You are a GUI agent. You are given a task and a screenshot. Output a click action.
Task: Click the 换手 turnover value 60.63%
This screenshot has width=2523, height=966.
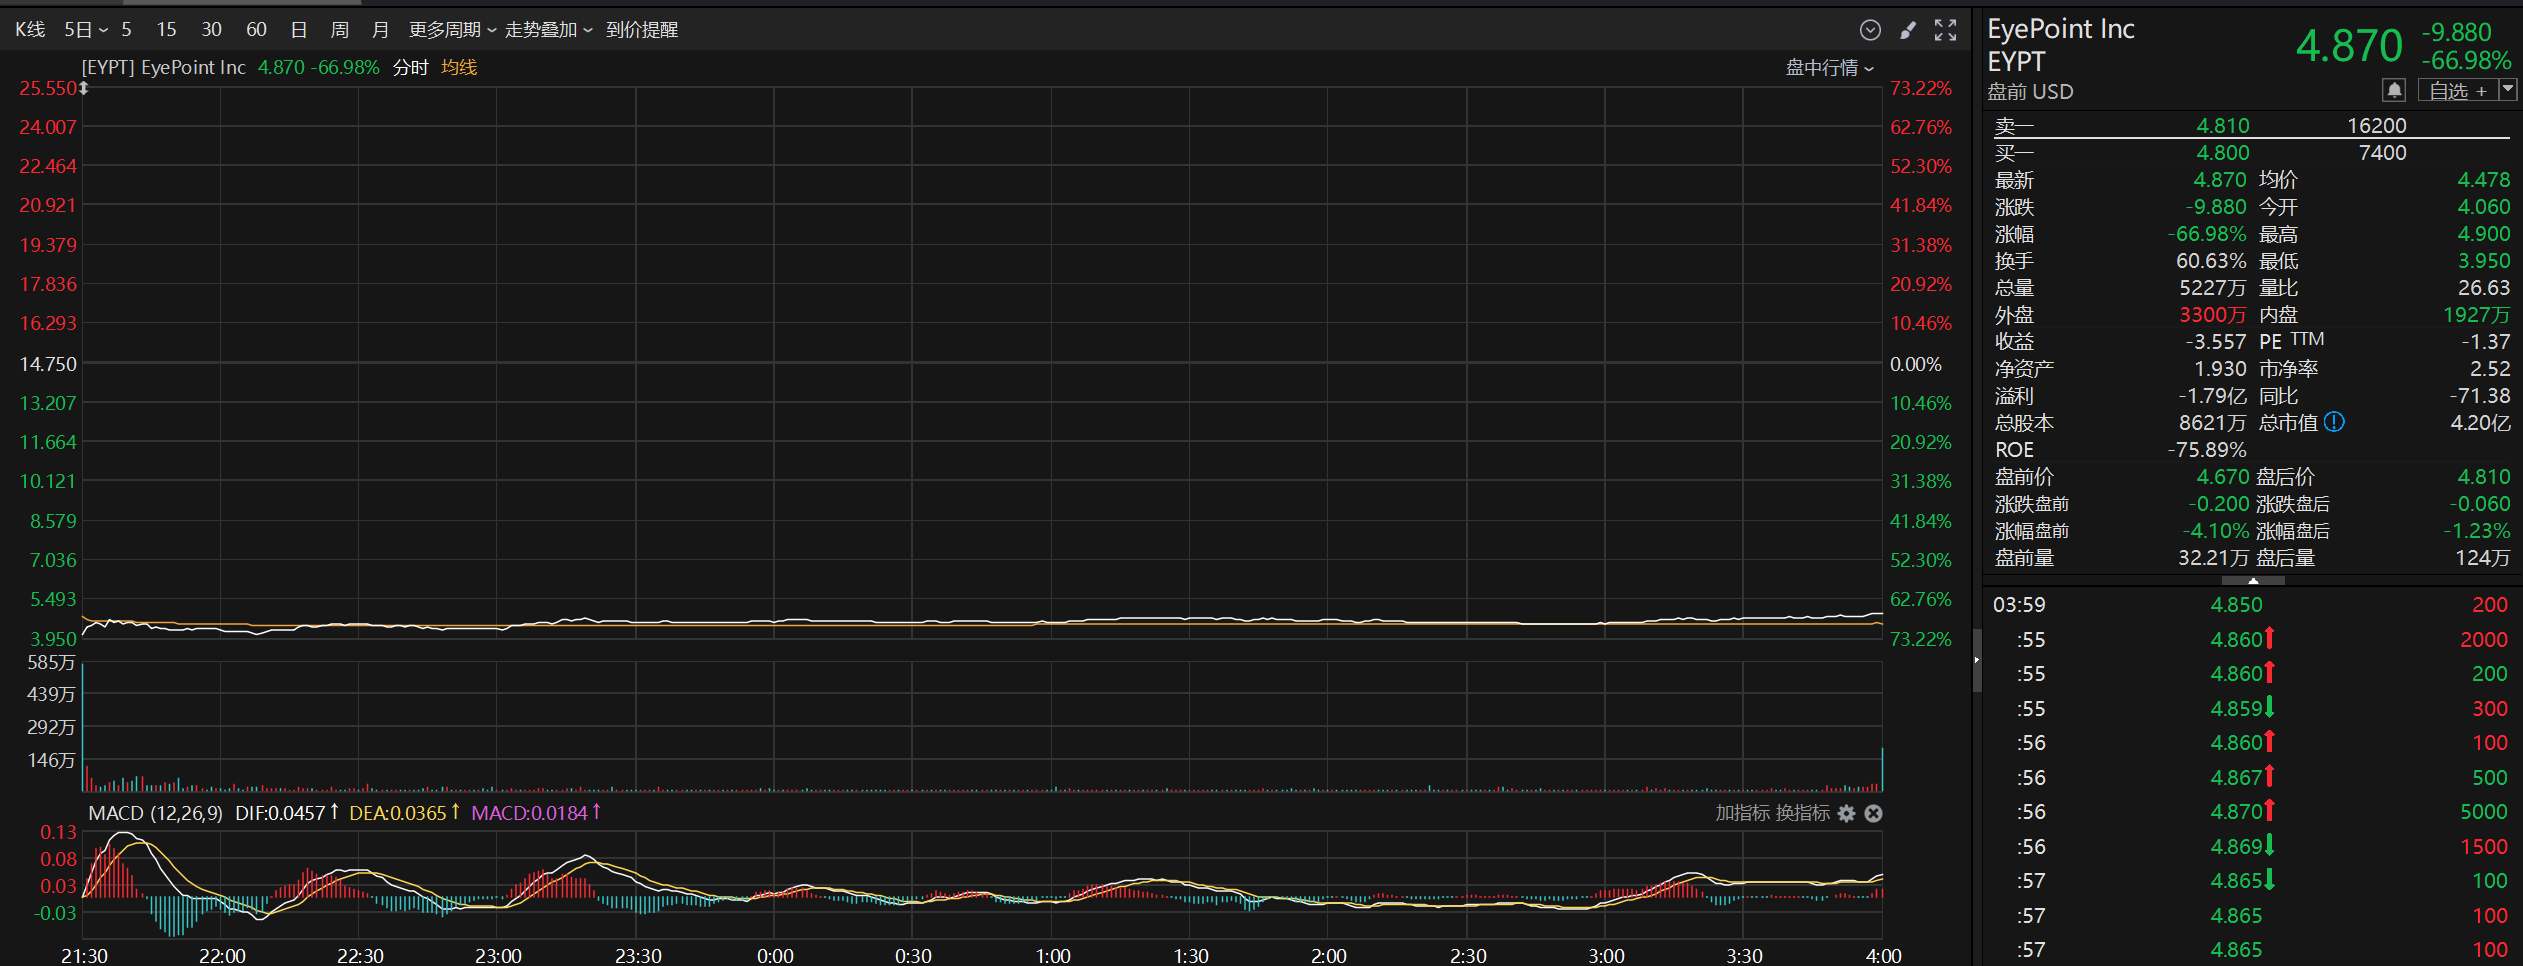click(2211, 261)
